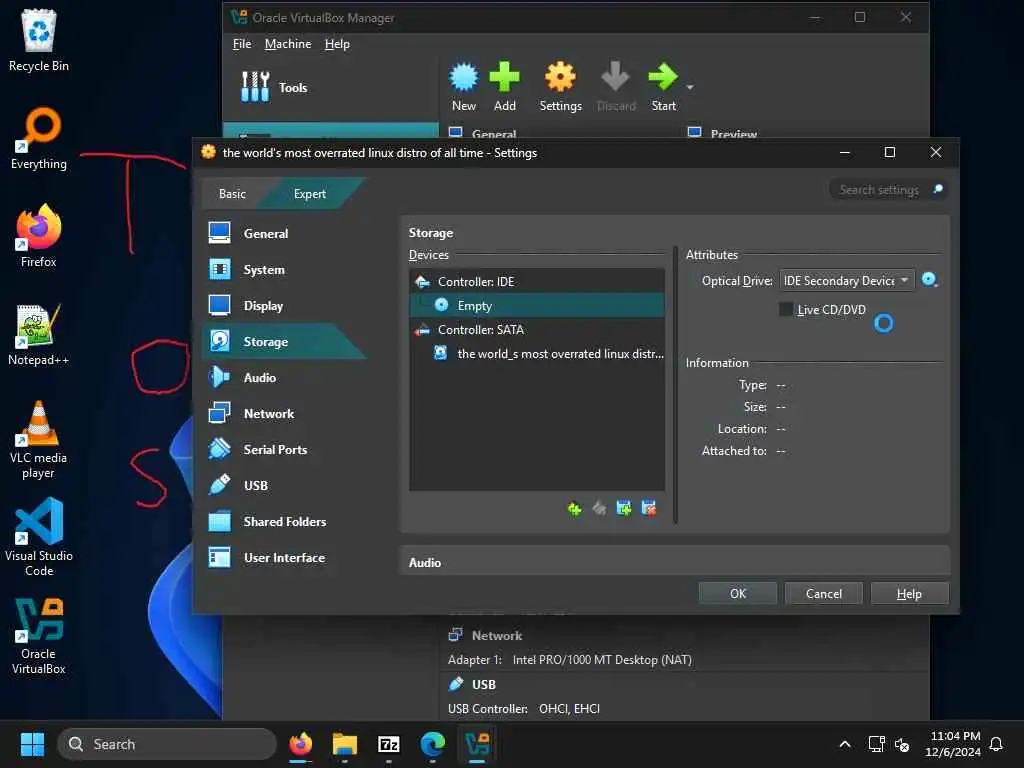Click the Oracle VirtualBox desktop shortcut

39,635
